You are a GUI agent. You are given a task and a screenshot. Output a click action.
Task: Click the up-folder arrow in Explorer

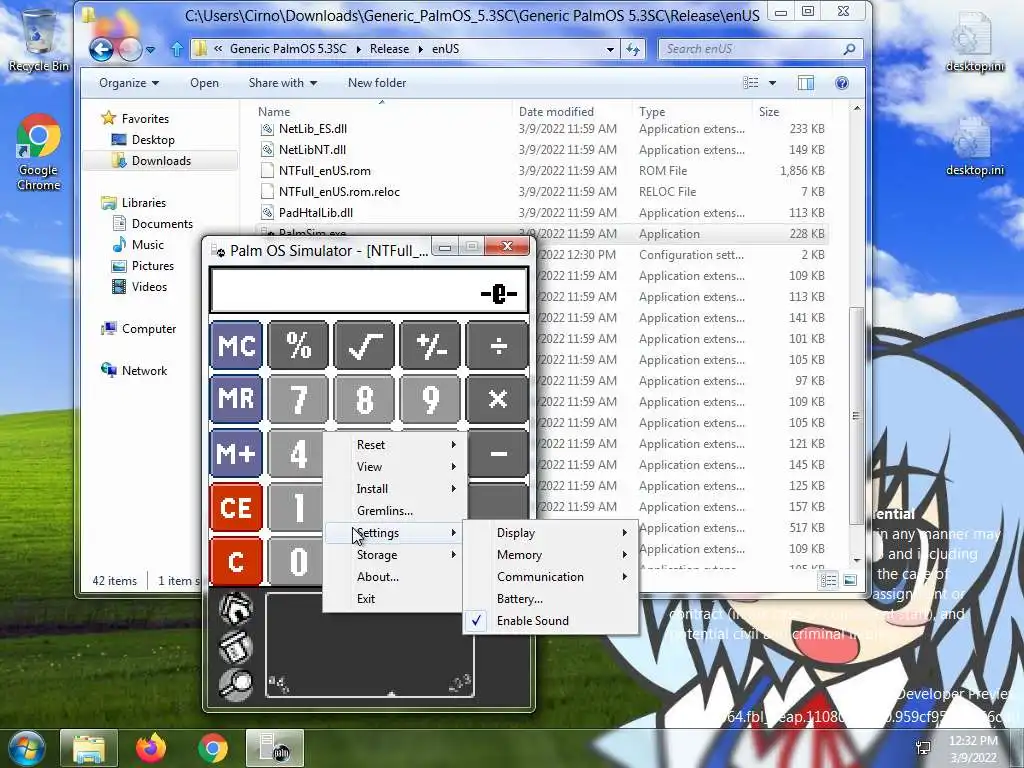click(176, 49)
